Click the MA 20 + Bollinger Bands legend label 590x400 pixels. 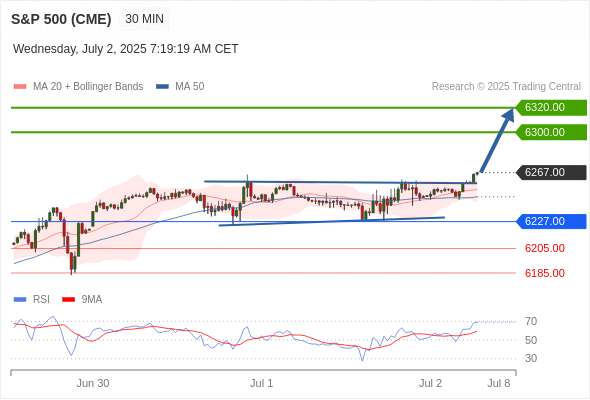[88, 87]
